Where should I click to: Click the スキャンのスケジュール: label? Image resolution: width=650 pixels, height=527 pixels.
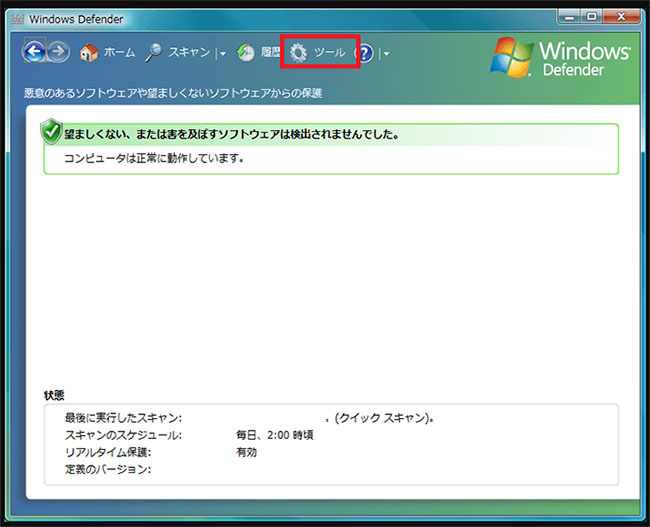[123, 435]
